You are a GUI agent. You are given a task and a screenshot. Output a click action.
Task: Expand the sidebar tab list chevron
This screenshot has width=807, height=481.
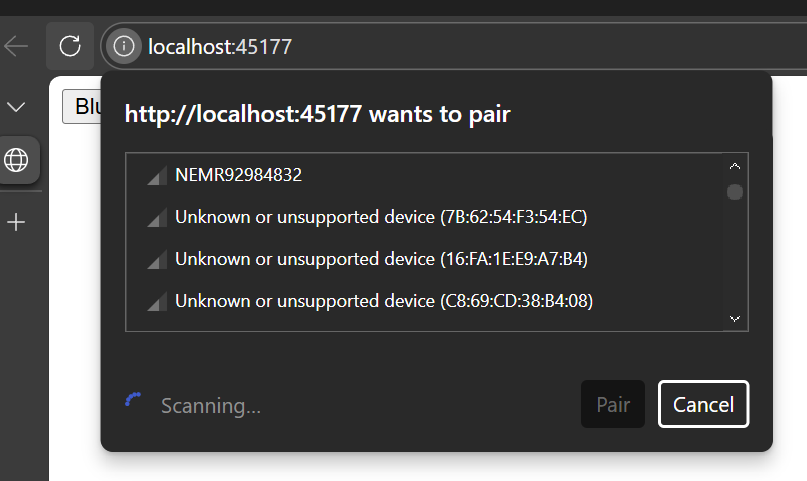17,107
